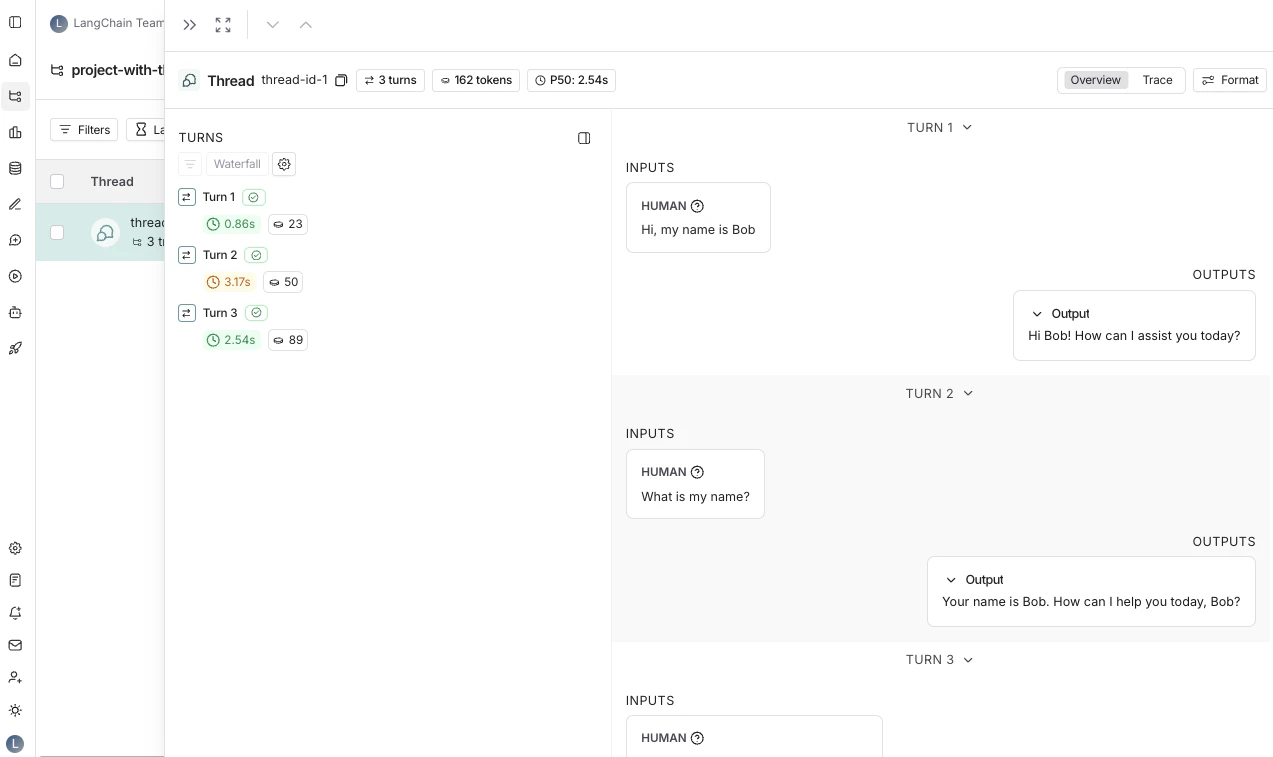Collapse the Output under Turn 2
This screenshot has width=1273, height=757.
(x=952, y=580)
